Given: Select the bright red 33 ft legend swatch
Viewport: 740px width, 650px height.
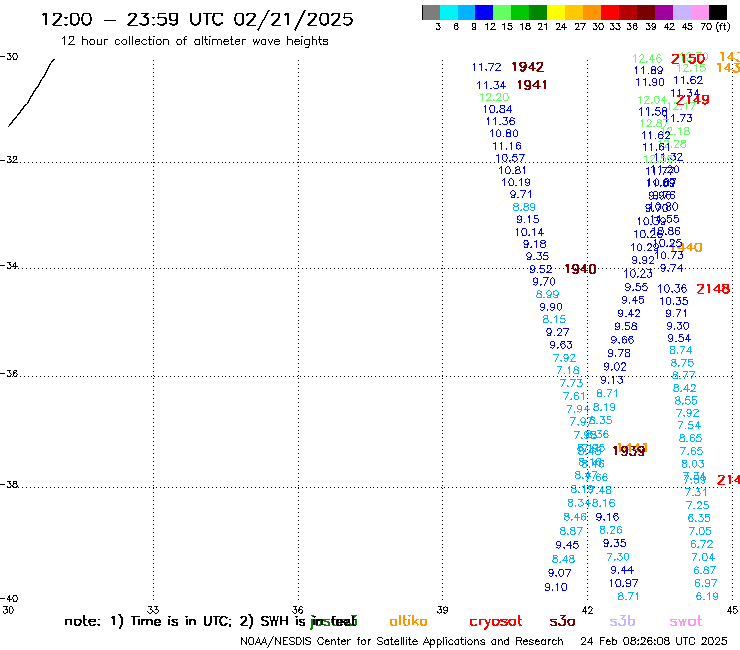Looking at the screenshot, I should (610, 13).
